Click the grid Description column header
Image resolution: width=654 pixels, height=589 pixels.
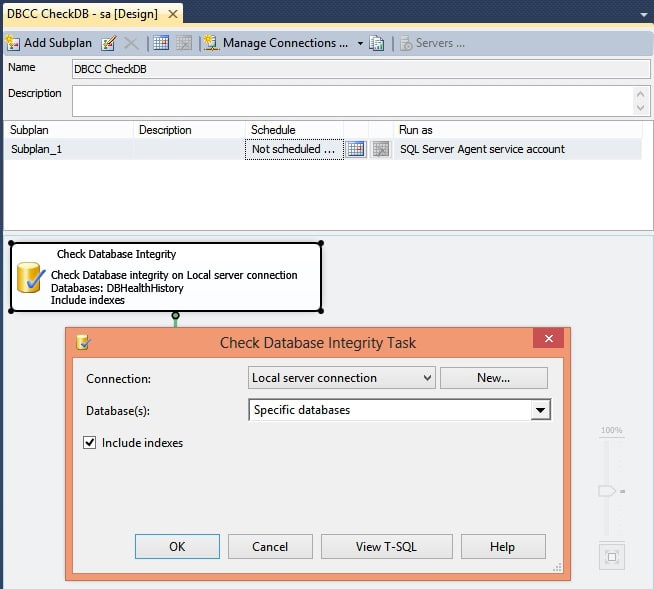pyautogui.click(x=189, y=130)
